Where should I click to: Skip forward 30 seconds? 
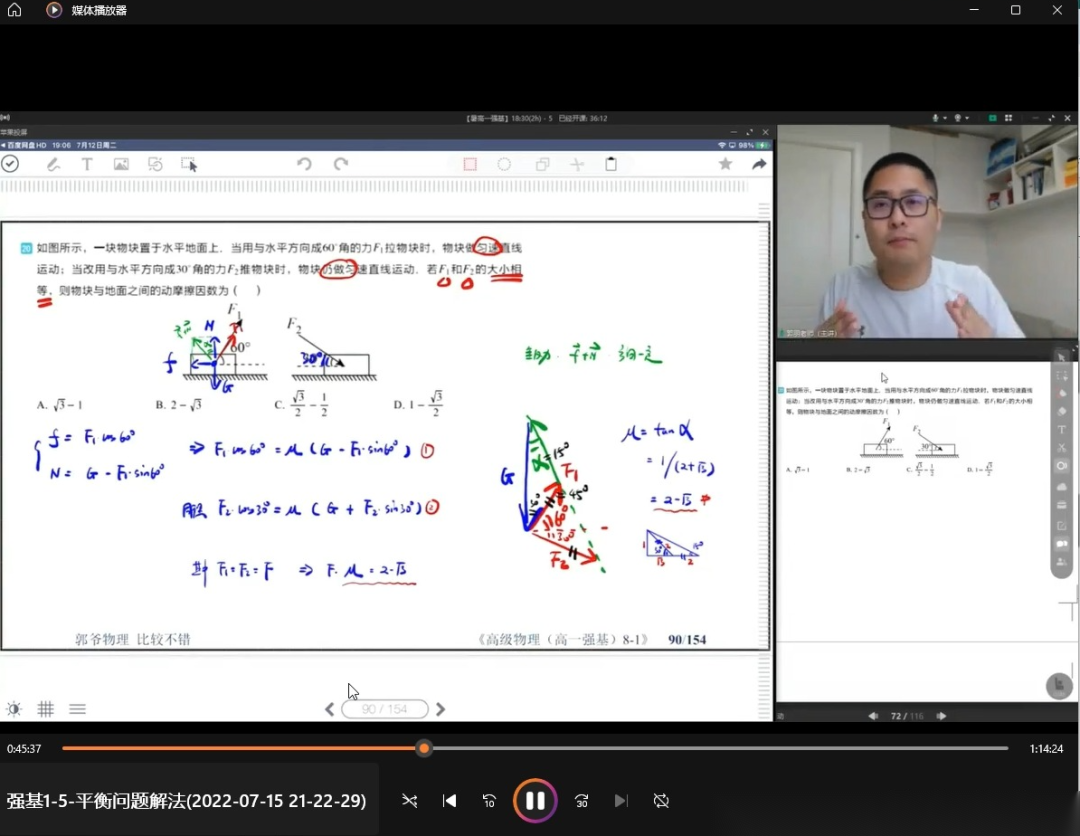tap(582, 800)
